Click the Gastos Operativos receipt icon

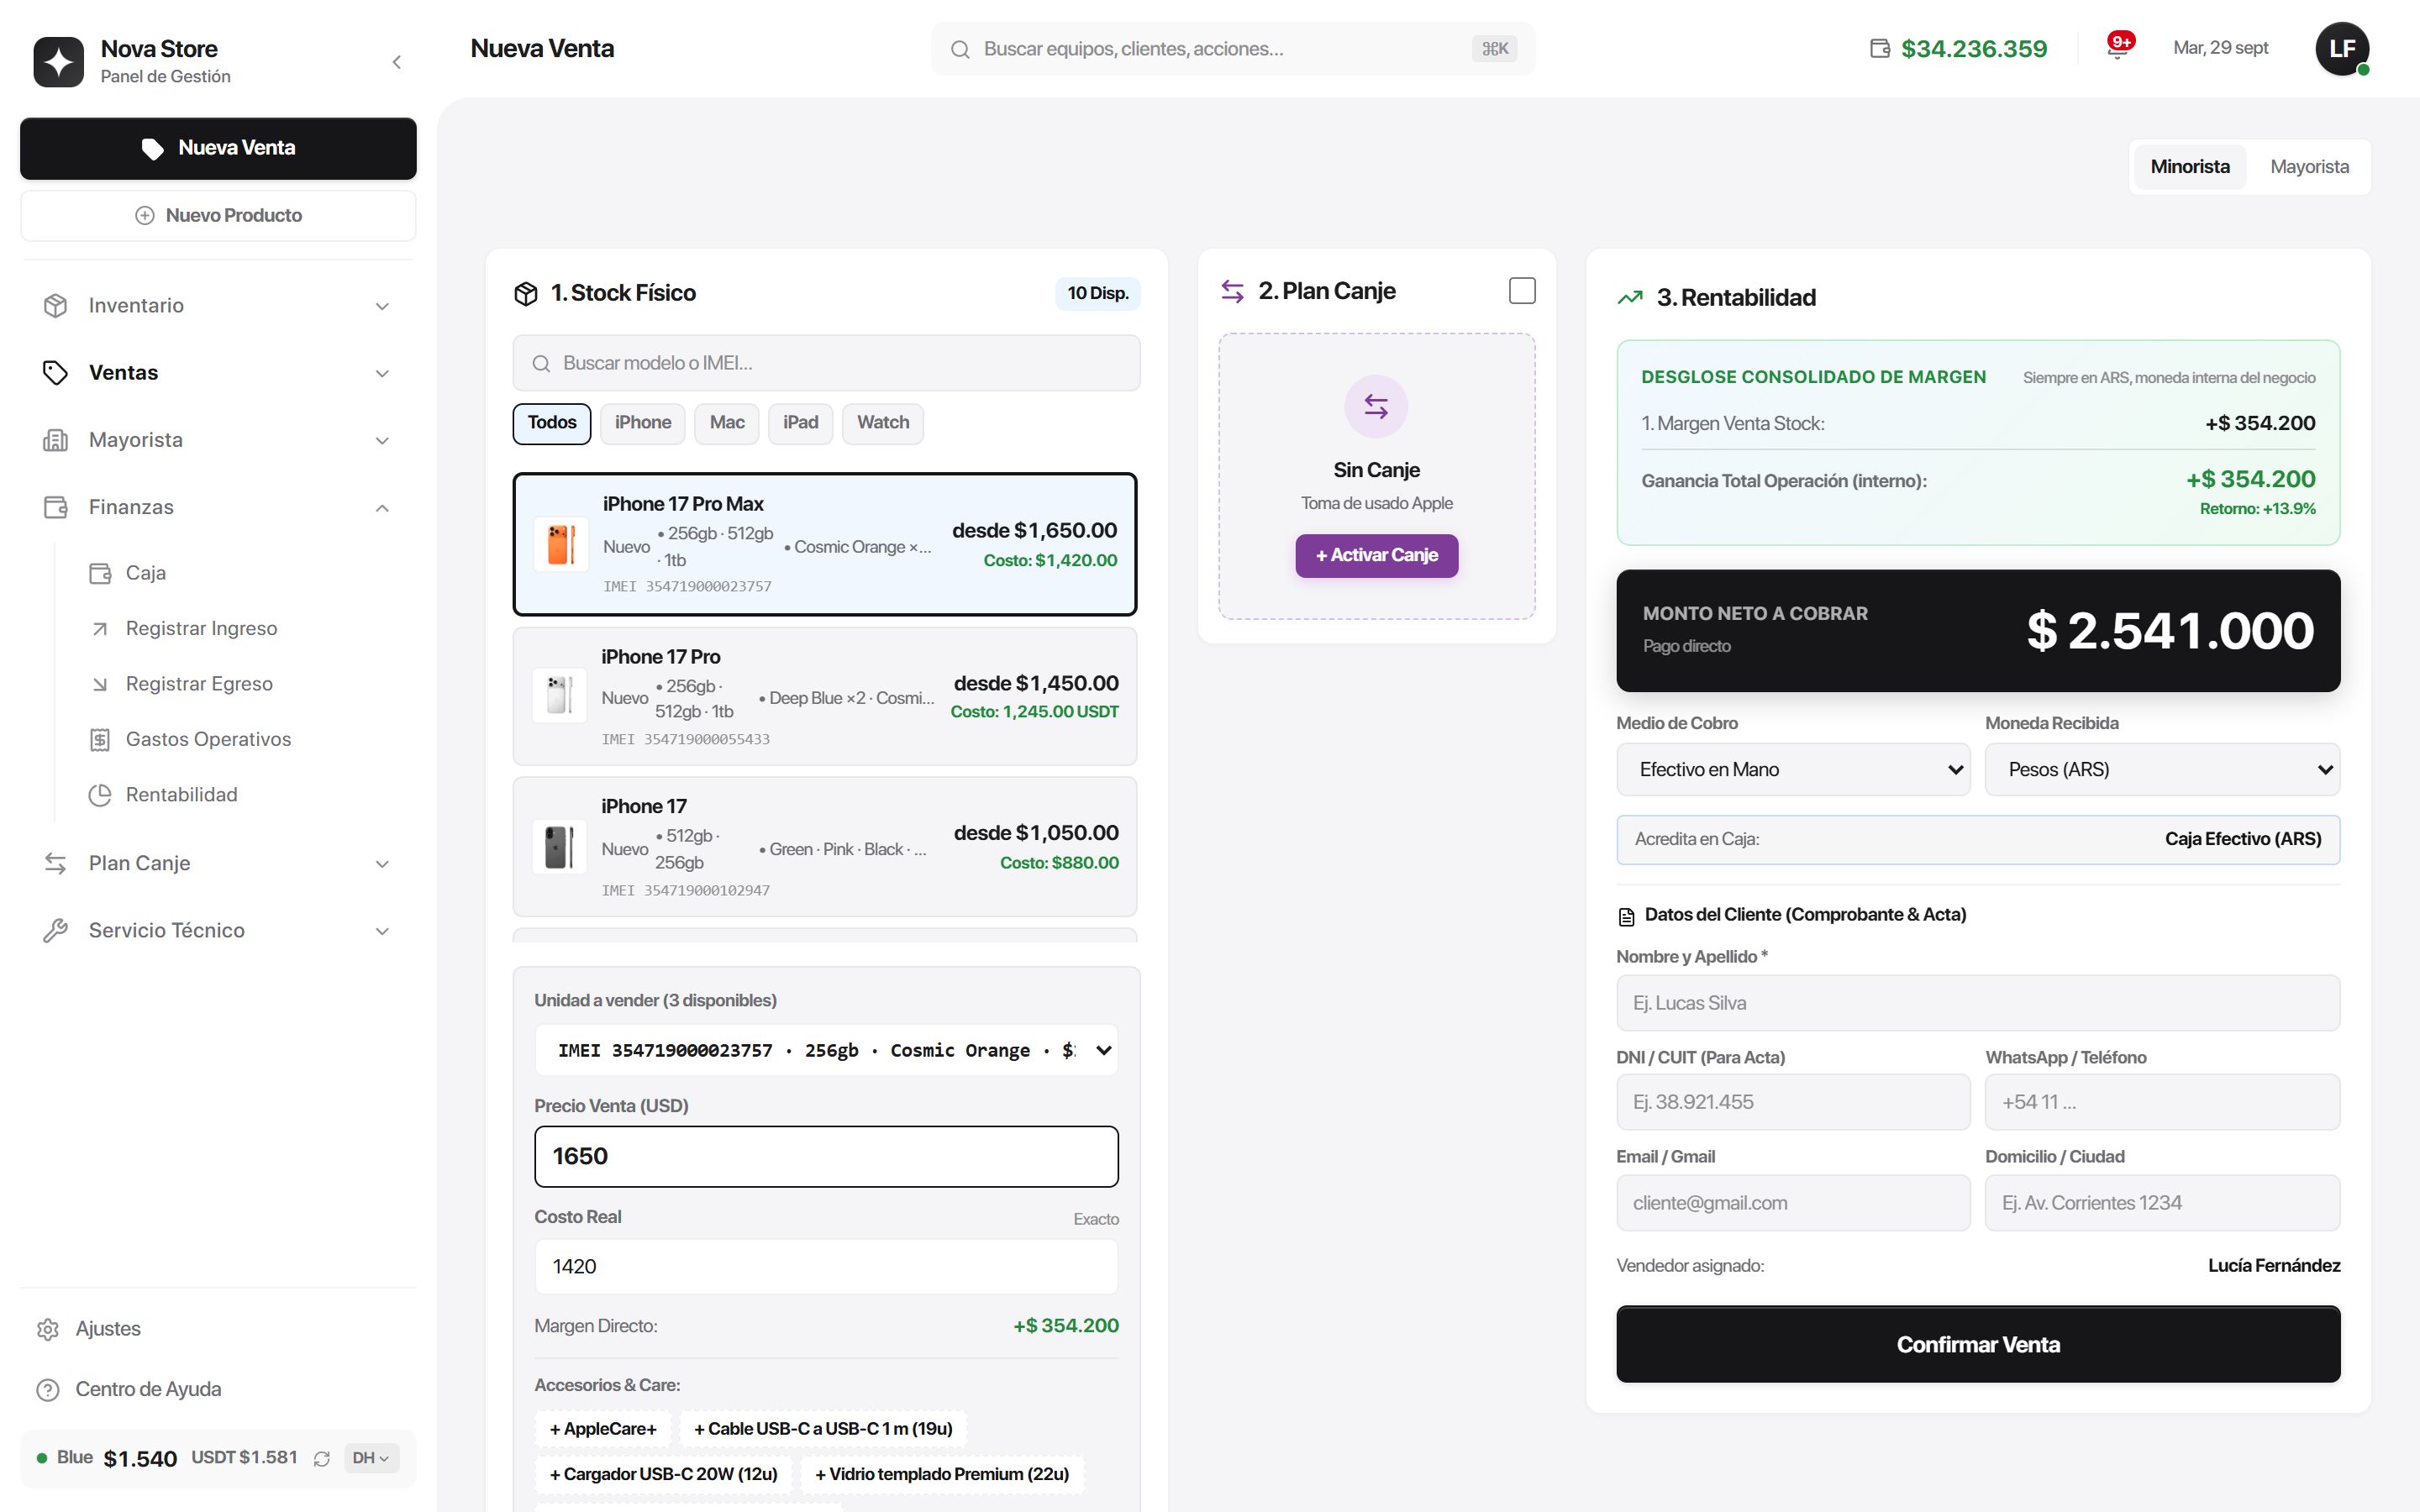coord(100,740)
